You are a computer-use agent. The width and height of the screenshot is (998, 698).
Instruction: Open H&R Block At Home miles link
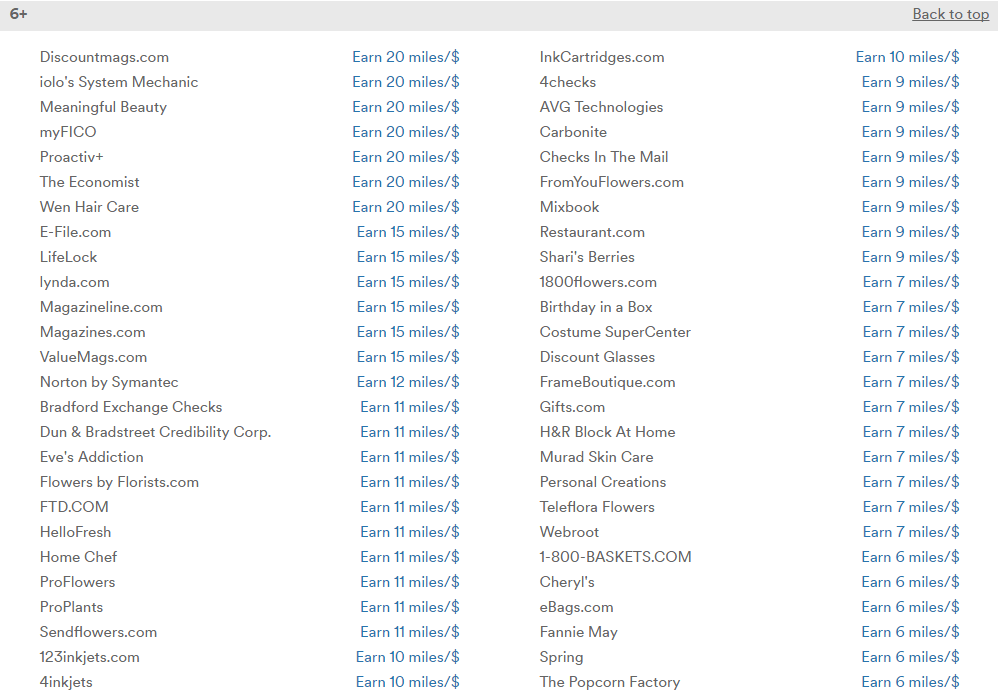(x=911, y=432)
